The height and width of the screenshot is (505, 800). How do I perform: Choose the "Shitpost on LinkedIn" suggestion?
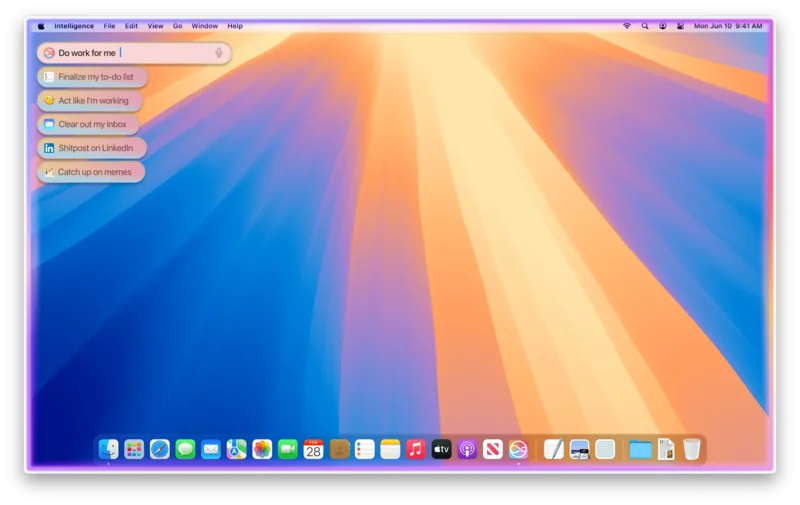(x=92, y=148)
